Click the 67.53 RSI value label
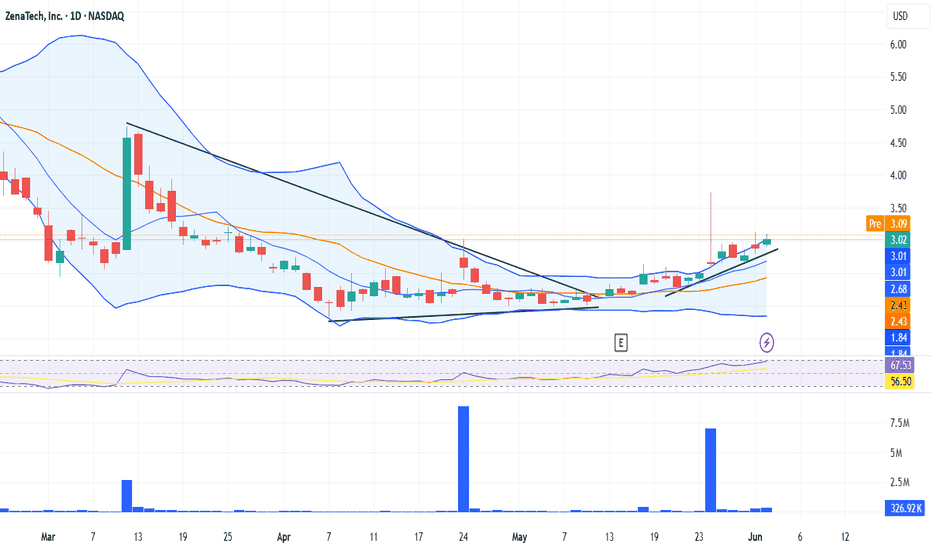Screen dimensions: 932x550 [900, 365]
